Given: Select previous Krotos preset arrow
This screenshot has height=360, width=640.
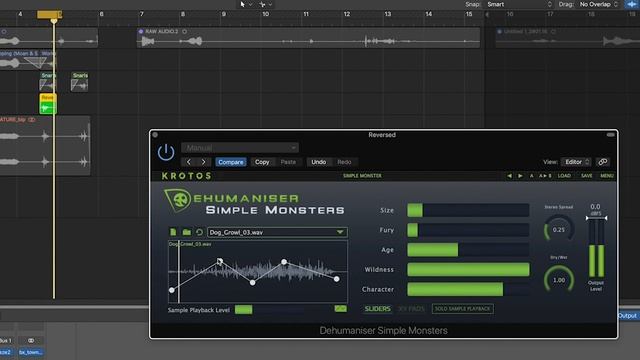Looking at the screenshot, I should pyautogui.click(x=509, y=176).
